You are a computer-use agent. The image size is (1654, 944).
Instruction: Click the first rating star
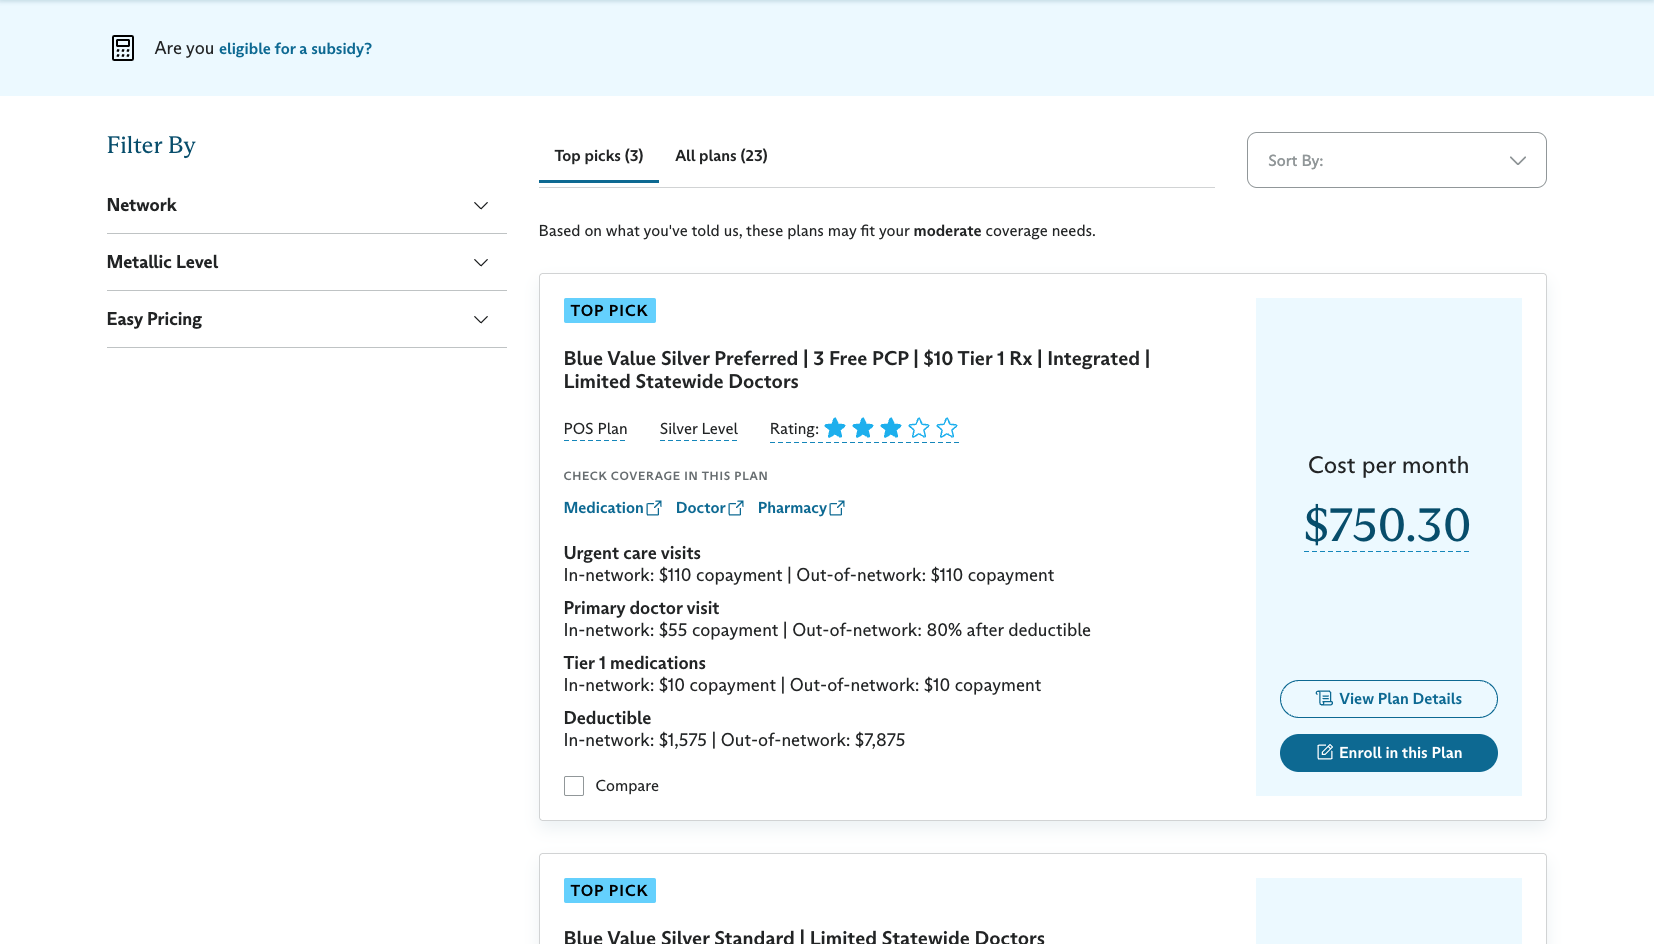(835, 428)
